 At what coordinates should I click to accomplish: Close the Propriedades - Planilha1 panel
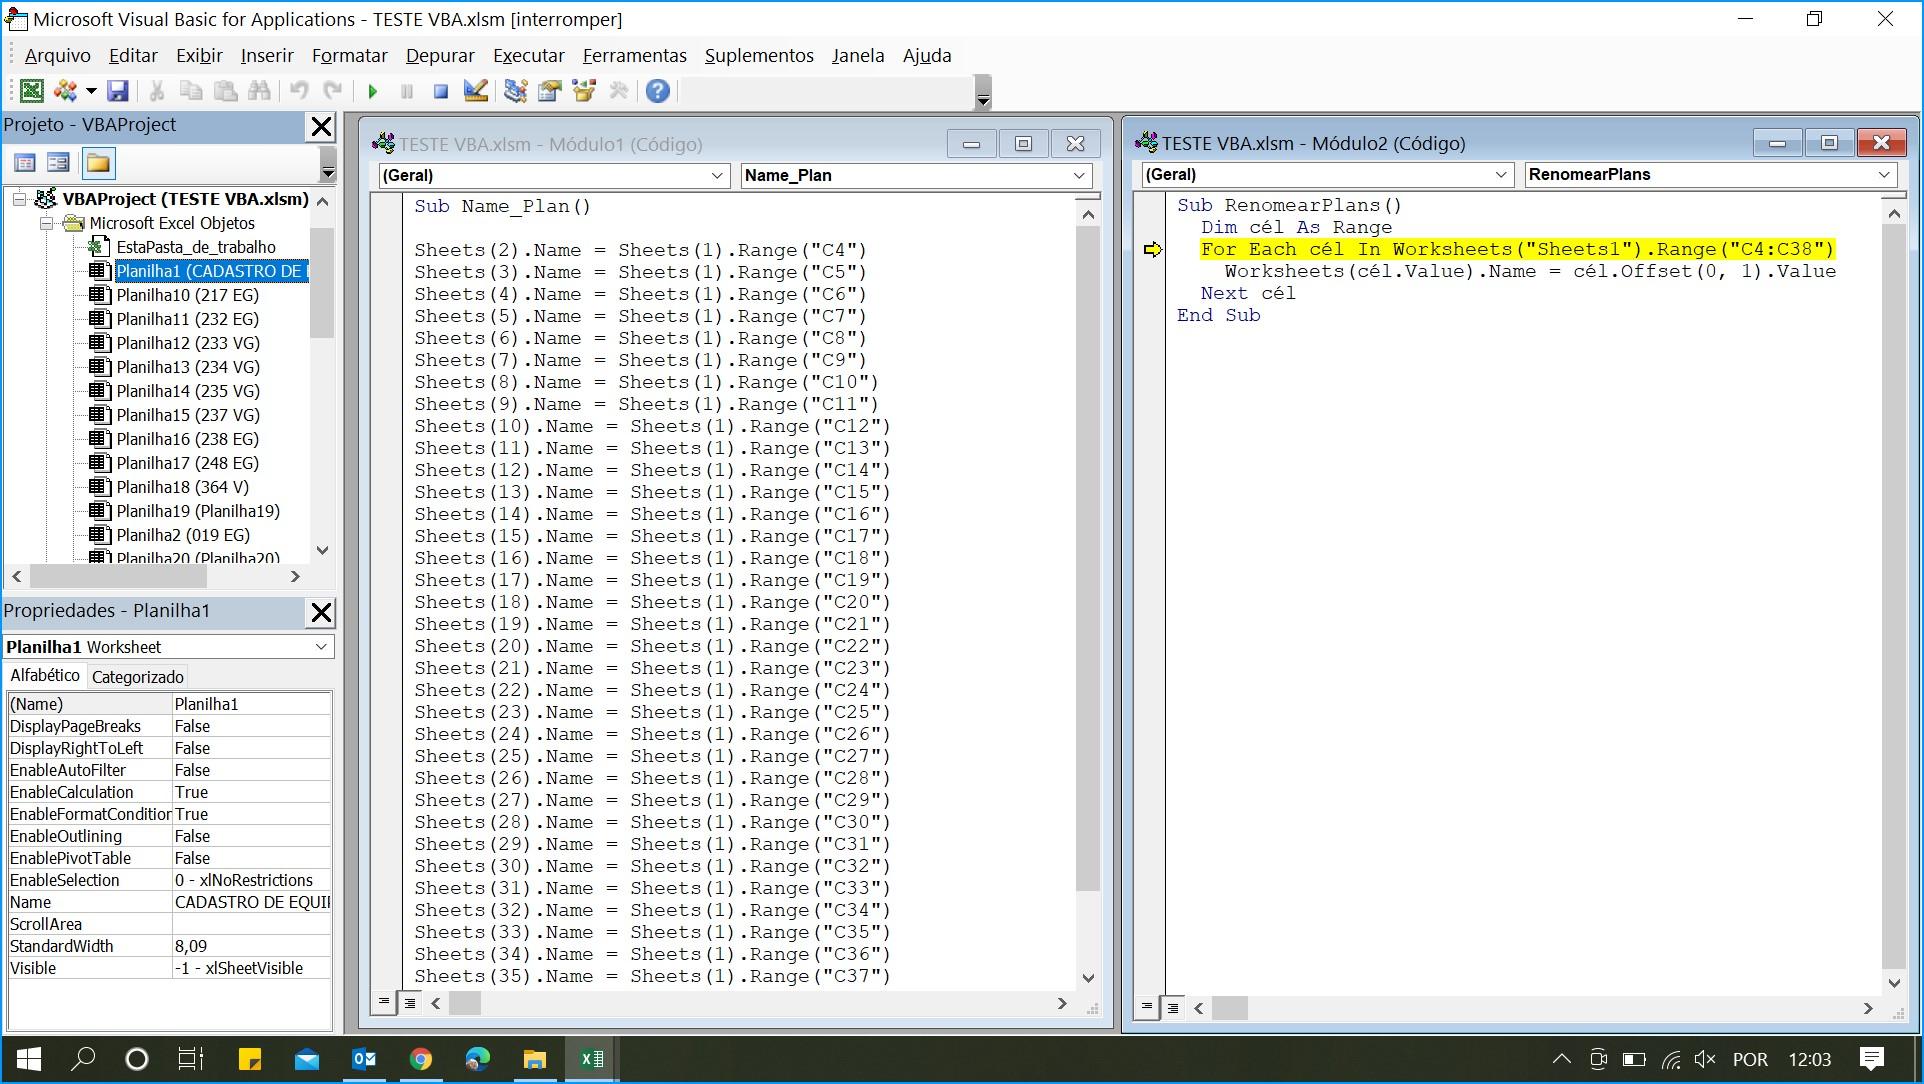(x=321, y=612)
